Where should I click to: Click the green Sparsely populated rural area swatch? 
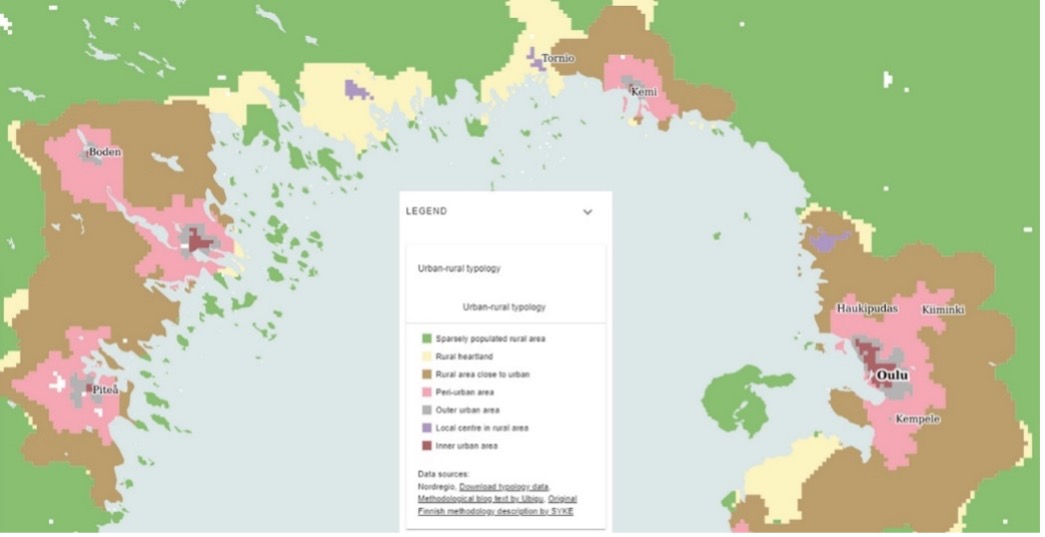427,339
